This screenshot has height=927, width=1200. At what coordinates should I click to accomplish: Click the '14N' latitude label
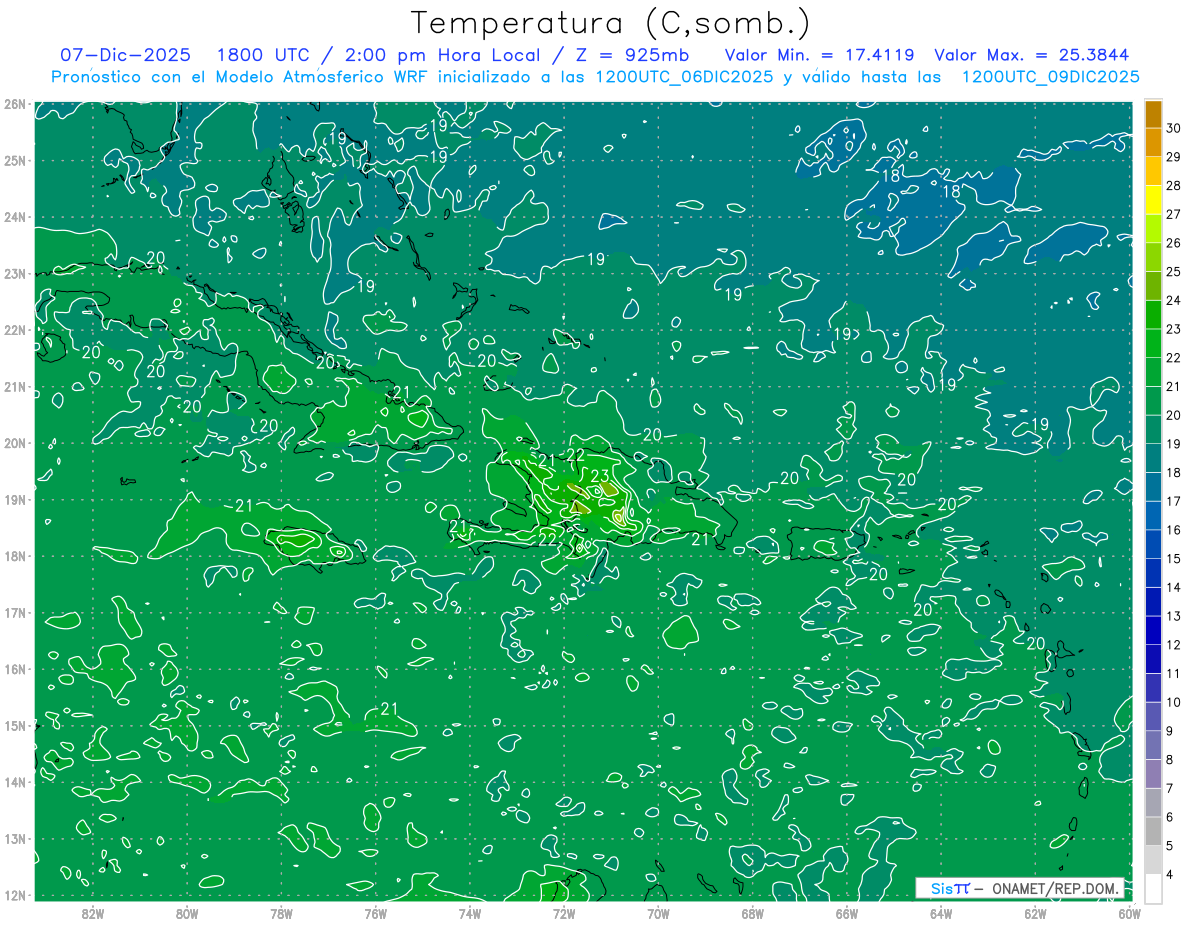click(15, 782)
